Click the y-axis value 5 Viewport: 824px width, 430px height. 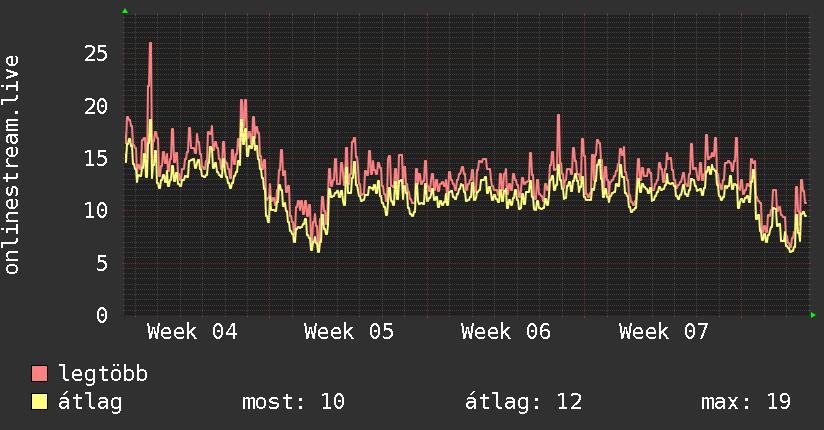coord(102,263)
